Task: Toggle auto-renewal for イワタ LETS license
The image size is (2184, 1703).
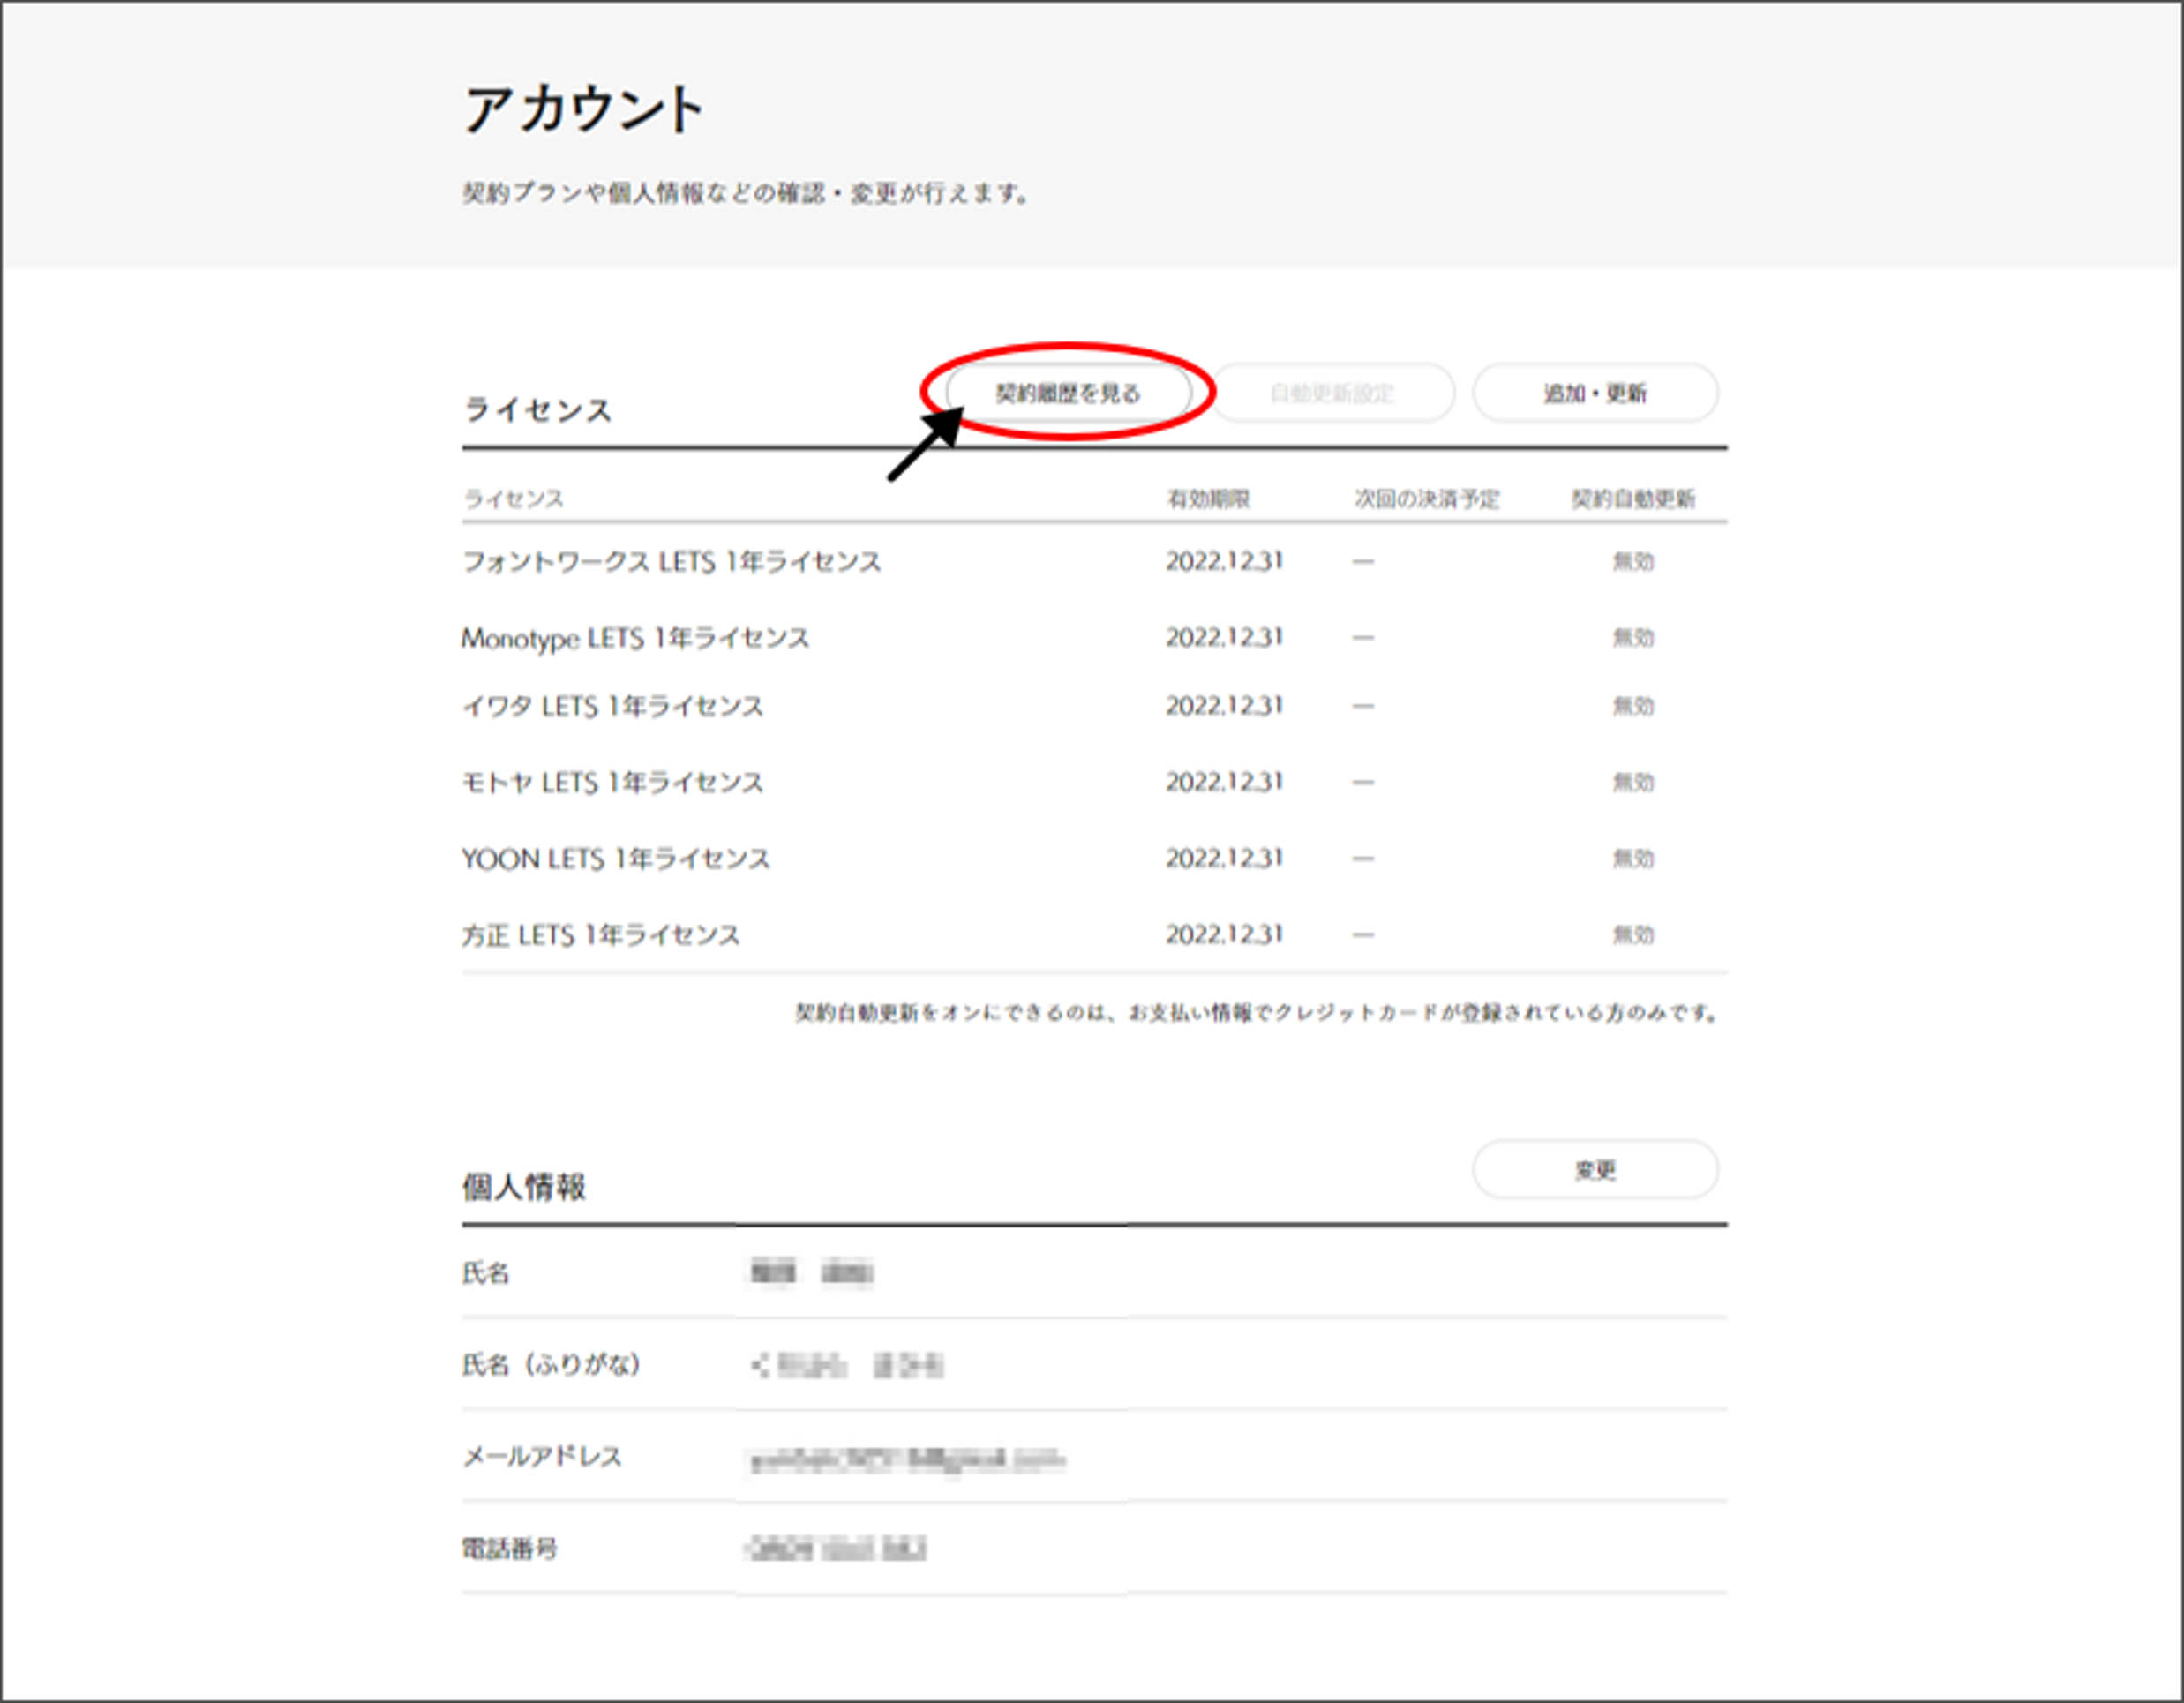Action: point(1633,705)
